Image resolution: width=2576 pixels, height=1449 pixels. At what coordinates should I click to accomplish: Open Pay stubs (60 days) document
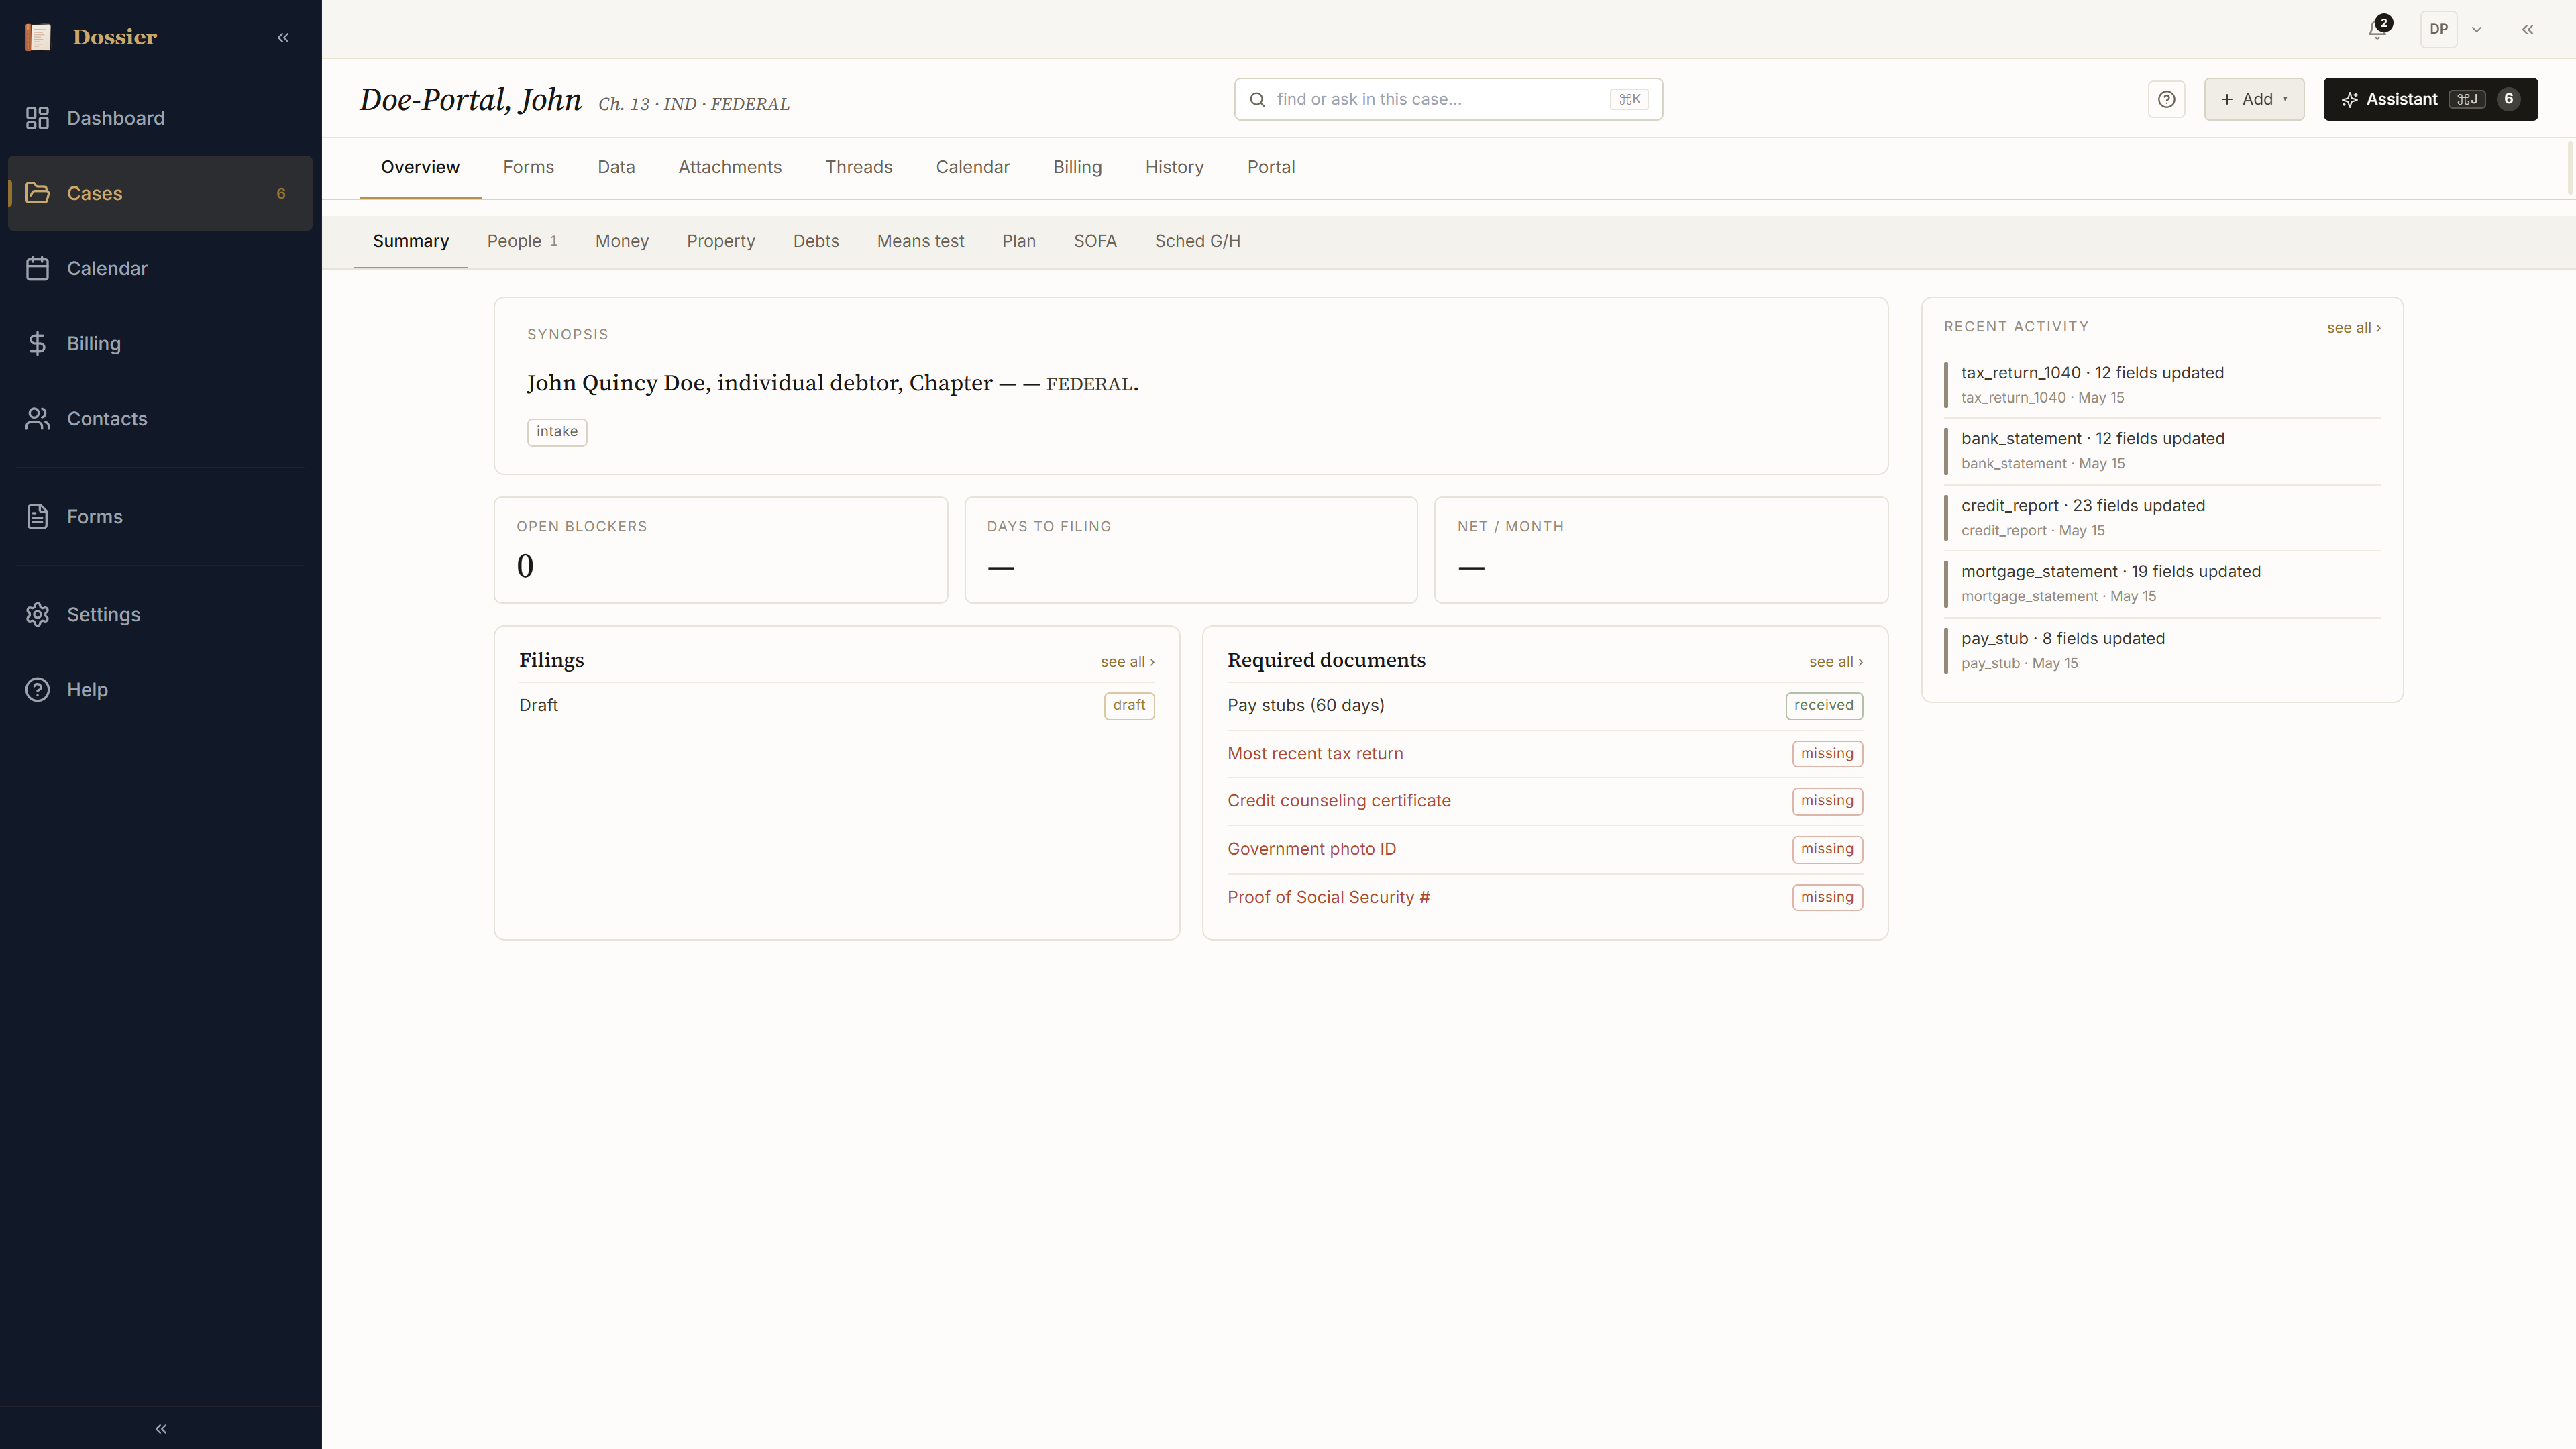click(1545, 706)
